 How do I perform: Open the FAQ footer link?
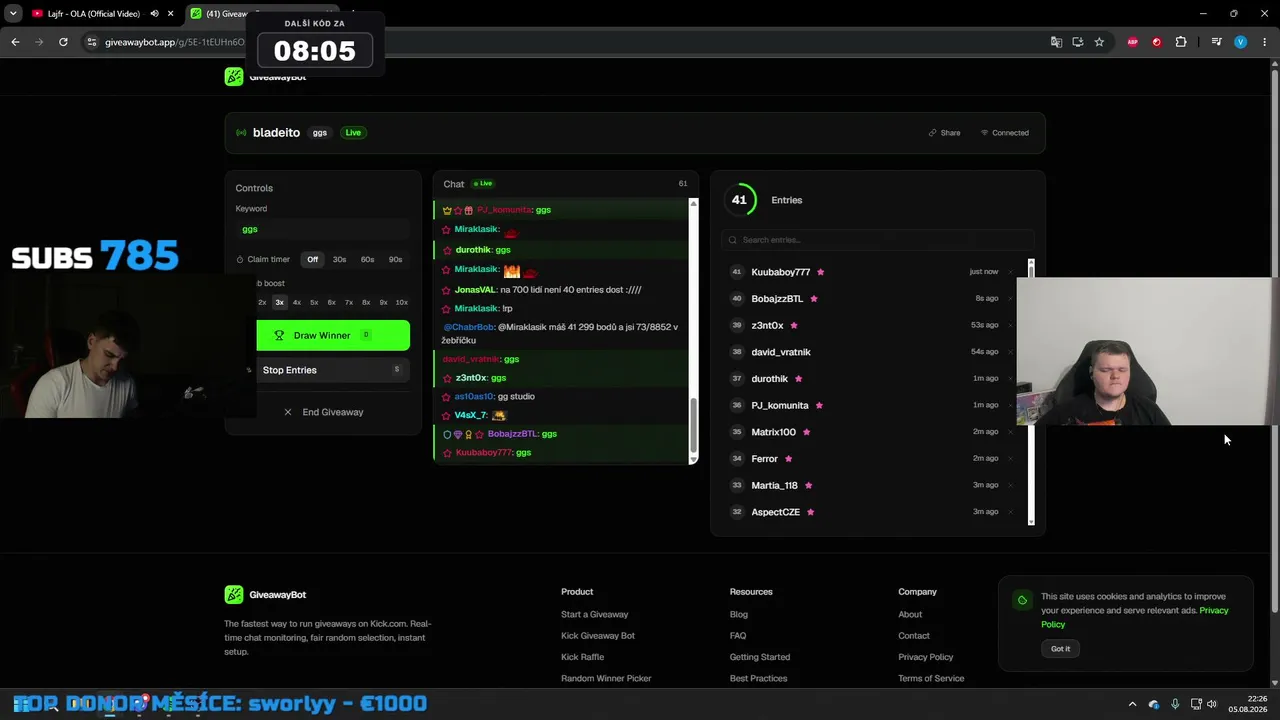click(x=738, y=636)
